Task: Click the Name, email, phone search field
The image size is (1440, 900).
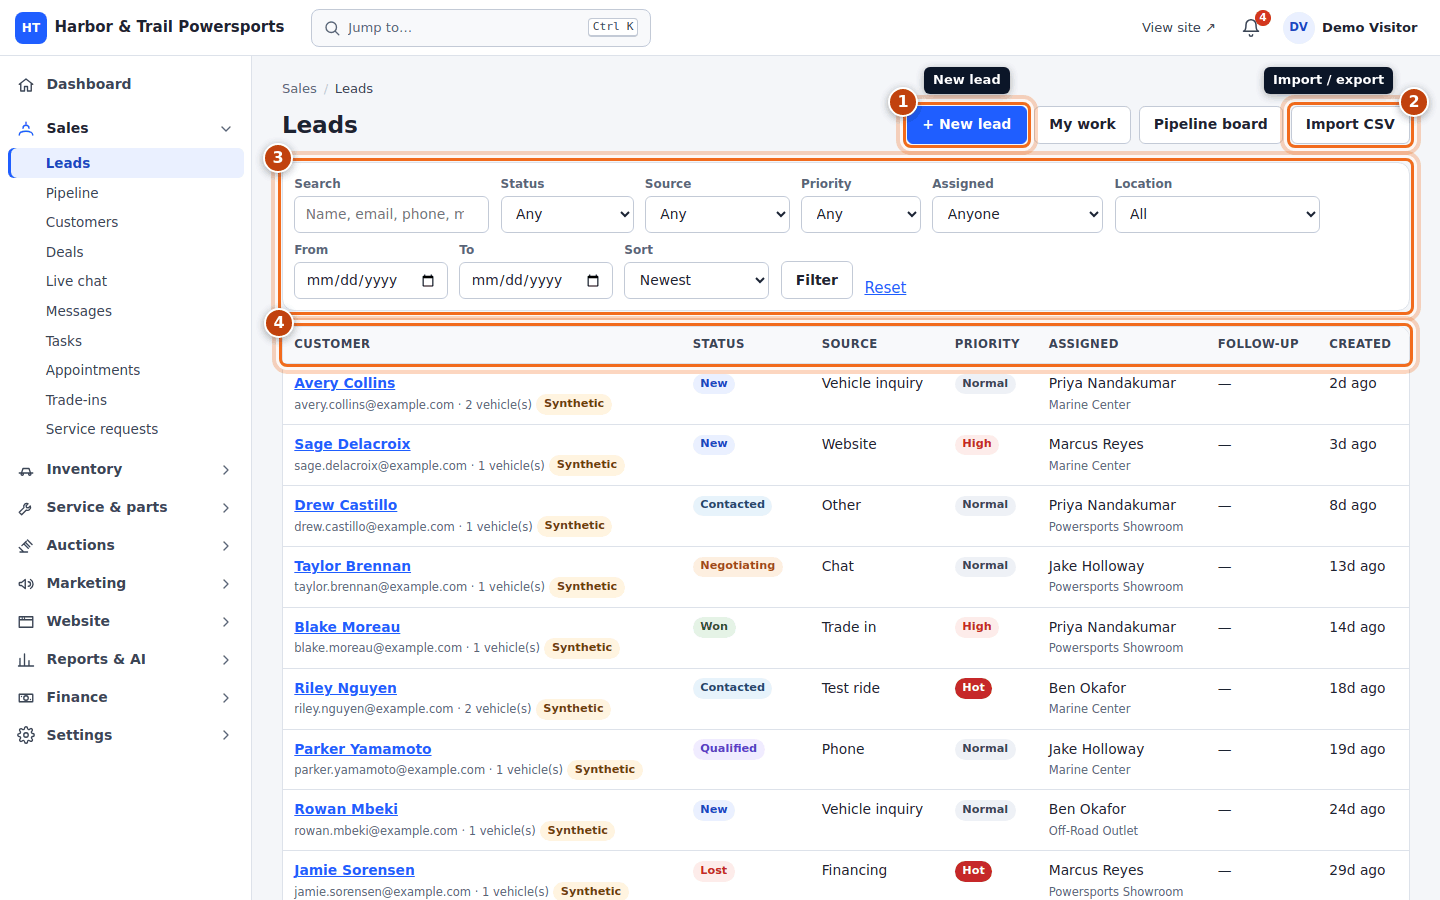Action: (x=391, y=214)
